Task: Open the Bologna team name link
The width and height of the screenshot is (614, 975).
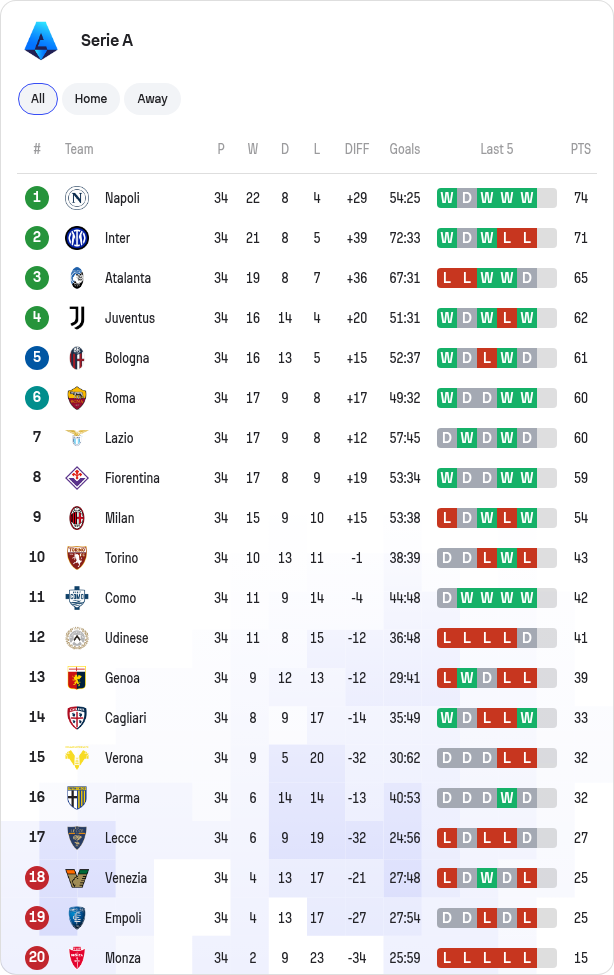Action: pos(127,358)
